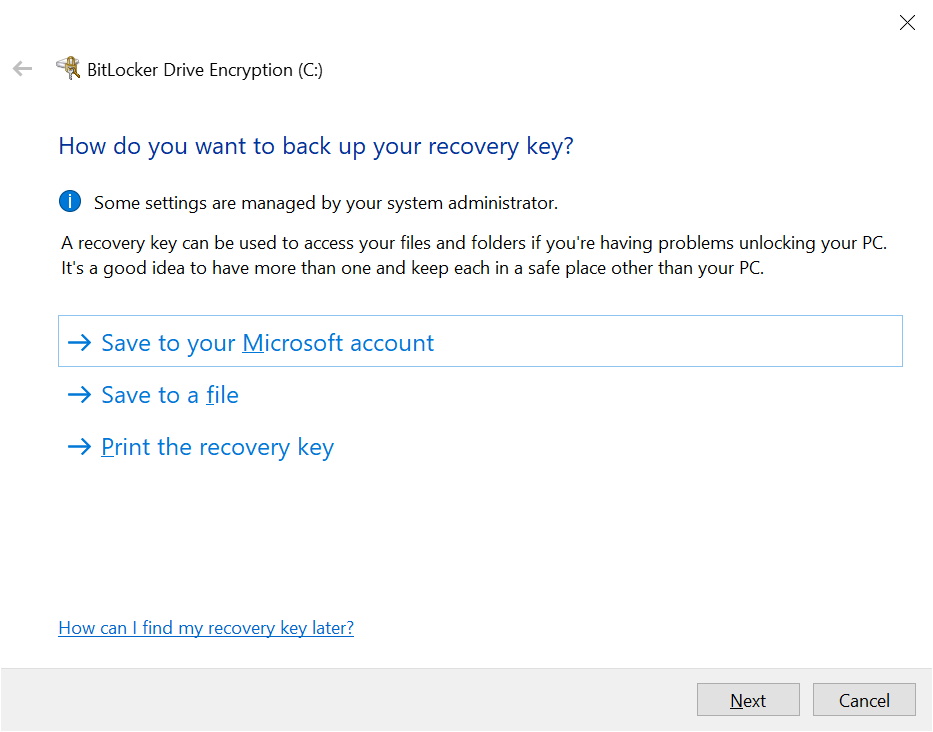933x732 pixels.
Task: Click the BitLocker Drive Encryption (C:) title
Action: (x=205, y=70)
